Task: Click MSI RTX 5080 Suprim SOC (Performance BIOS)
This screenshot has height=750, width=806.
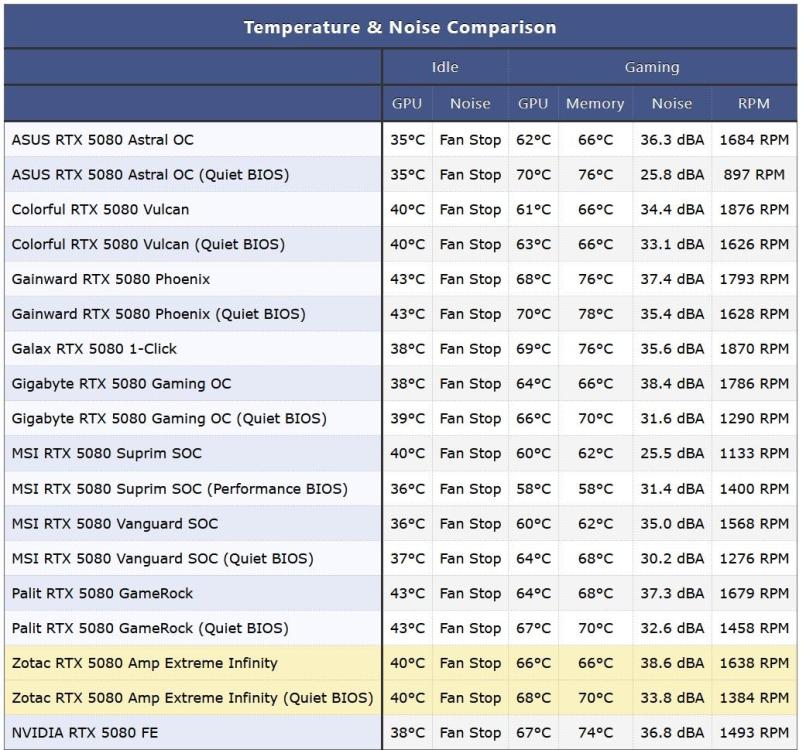Action: 180,489
